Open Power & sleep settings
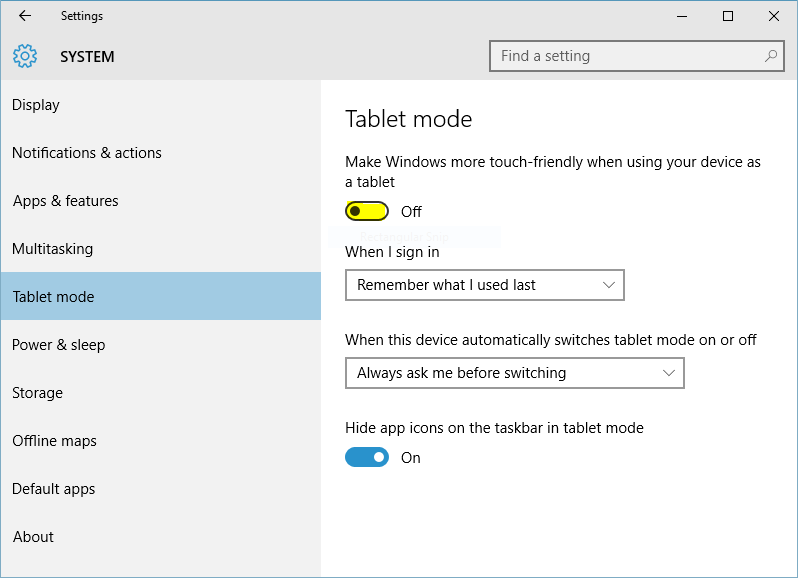Viewport: 798px width, 578px height. 161,345
